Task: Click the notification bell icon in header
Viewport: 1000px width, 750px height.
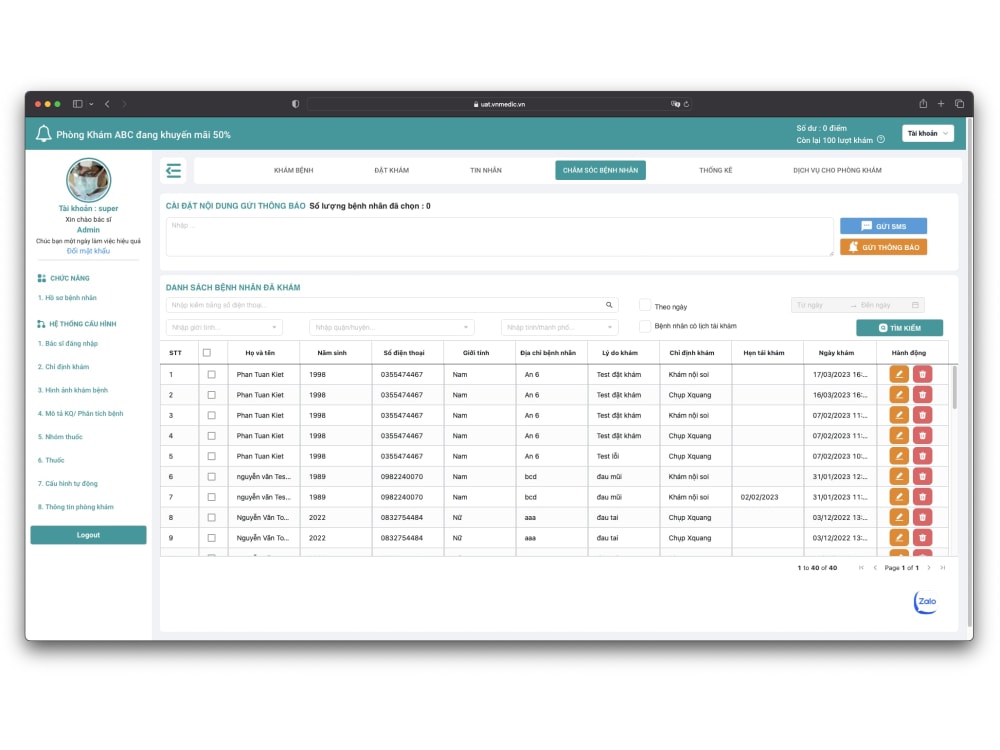Action: [43, 134]
